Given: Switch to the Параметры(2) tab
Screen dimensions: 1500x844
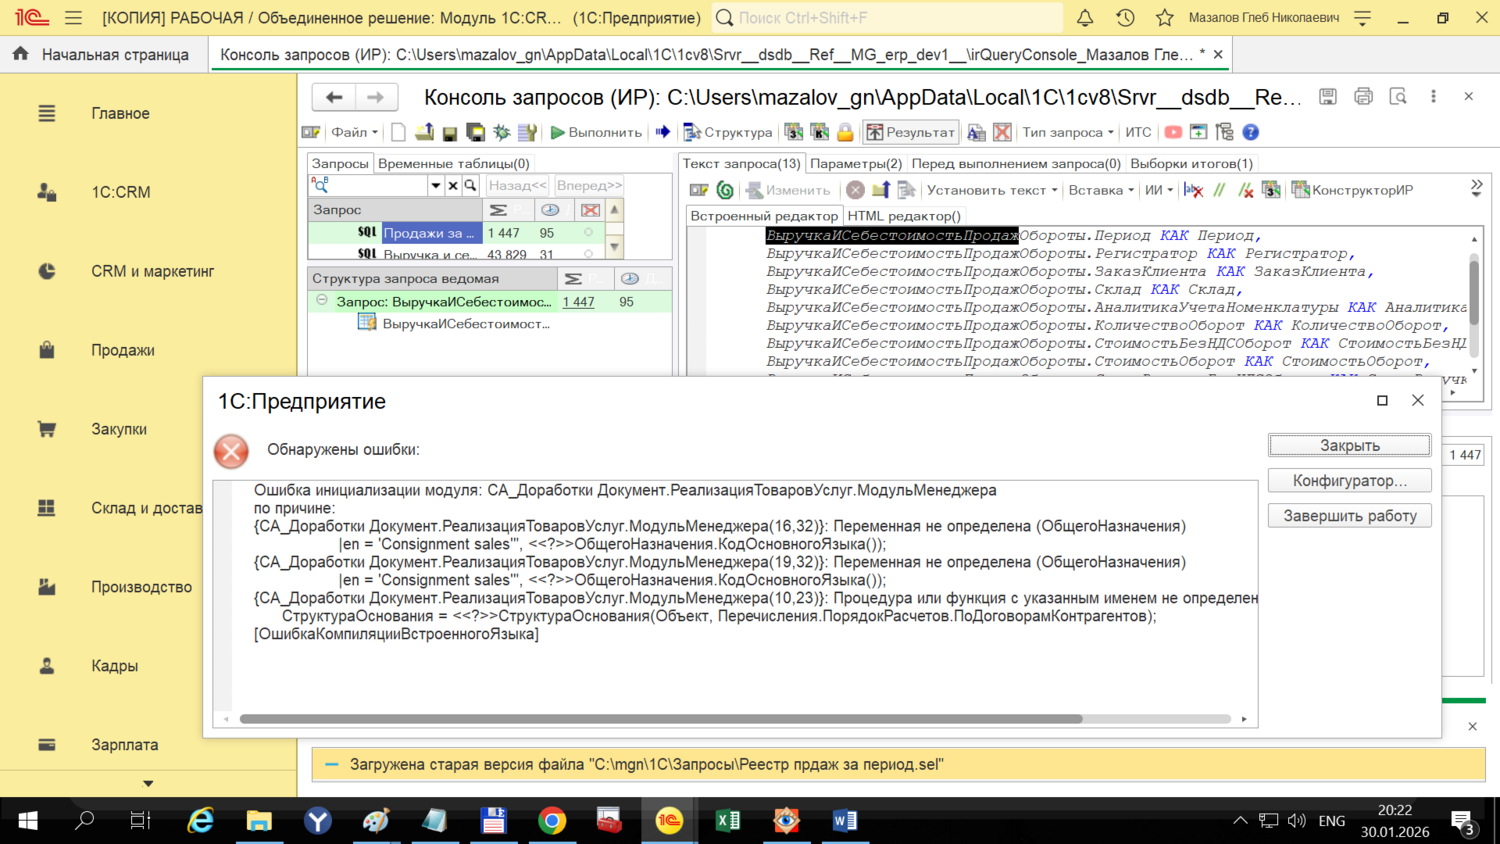Looking at the screenshot, I should click(x=855, y=163).
